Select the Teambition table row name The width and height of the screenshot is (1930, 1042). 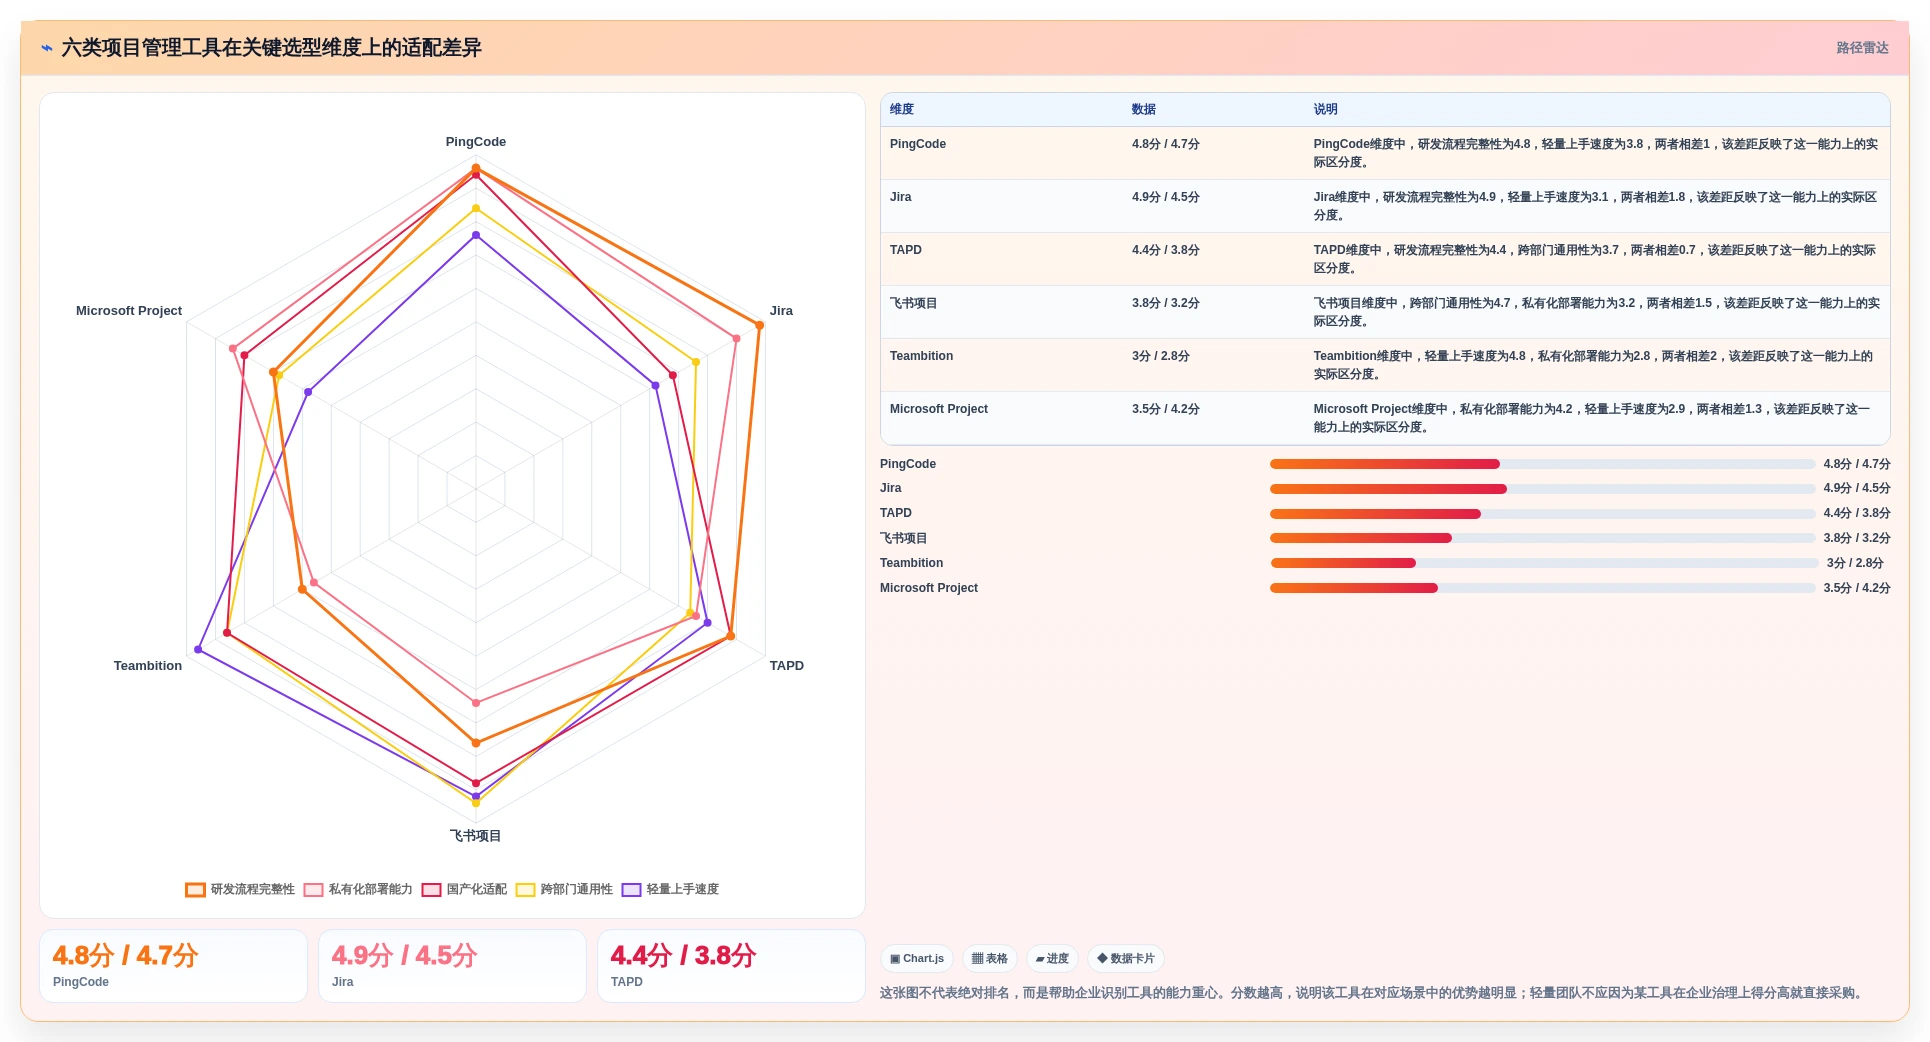[921, 356]
